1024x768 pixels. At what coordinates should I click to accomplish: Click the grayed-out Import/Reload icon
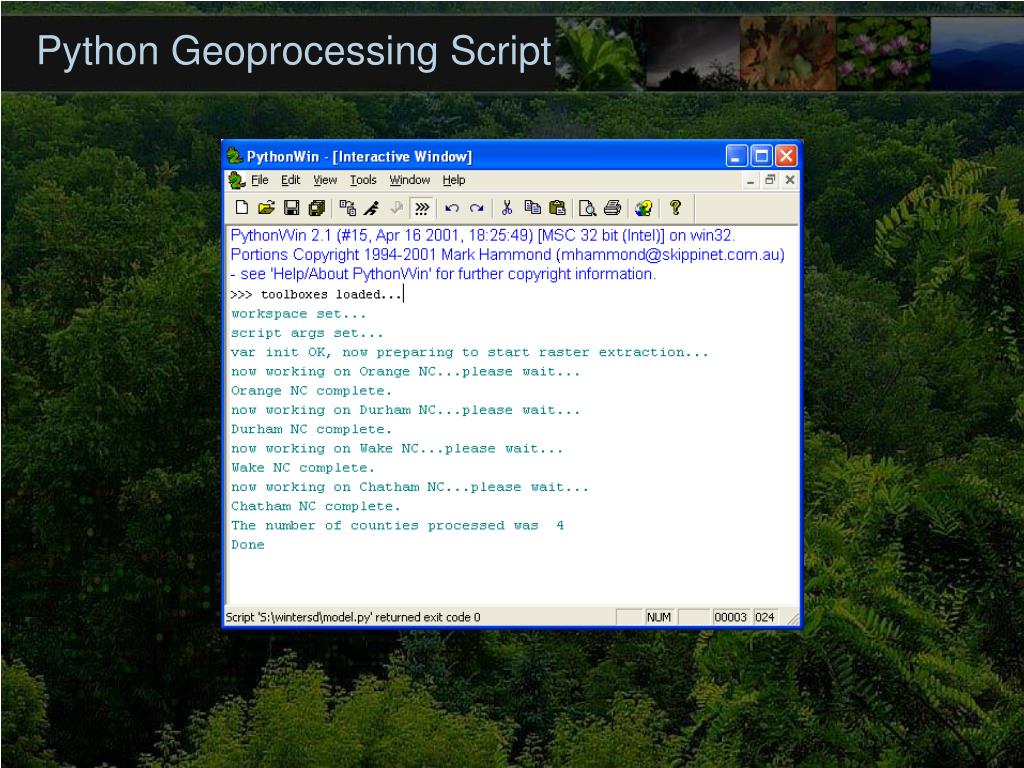click(396, 208)
